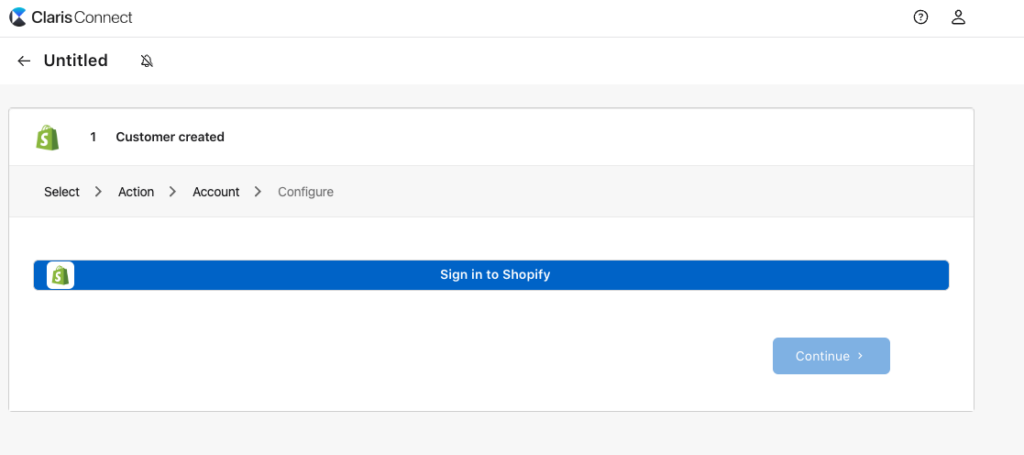The width and height of the screenshot is (1024, 455).
Task: Click the chevron between Action and Account
Action: (x=173, y=192)
